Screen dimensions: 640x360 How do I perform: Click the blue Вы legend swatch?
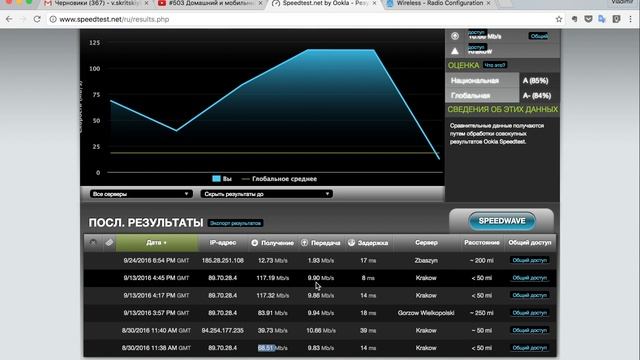click(216, 178)
